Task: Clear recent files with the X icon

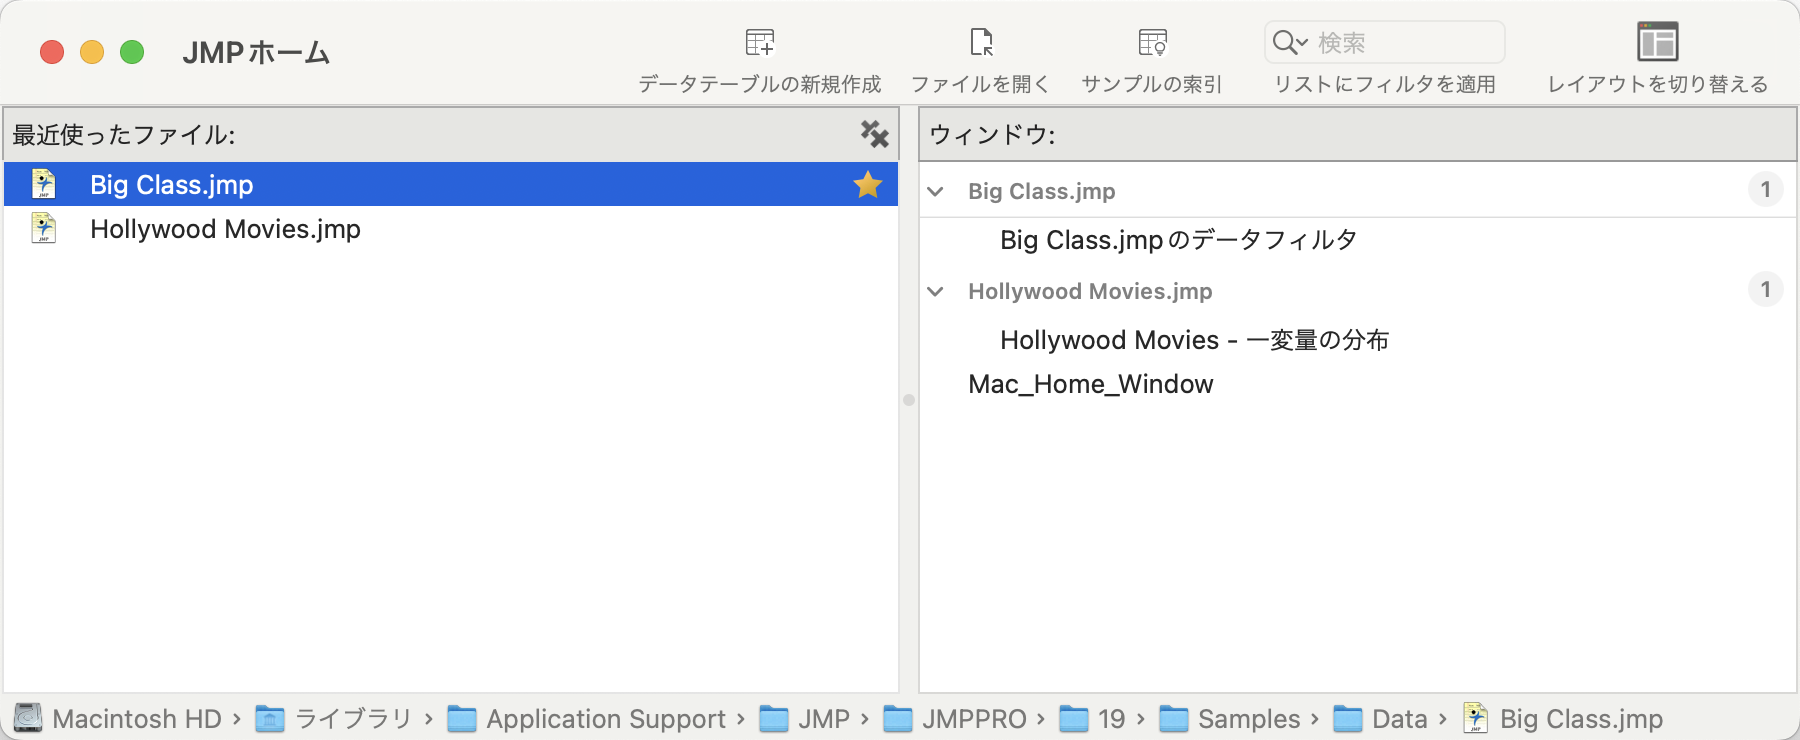Action: point(874,134)
